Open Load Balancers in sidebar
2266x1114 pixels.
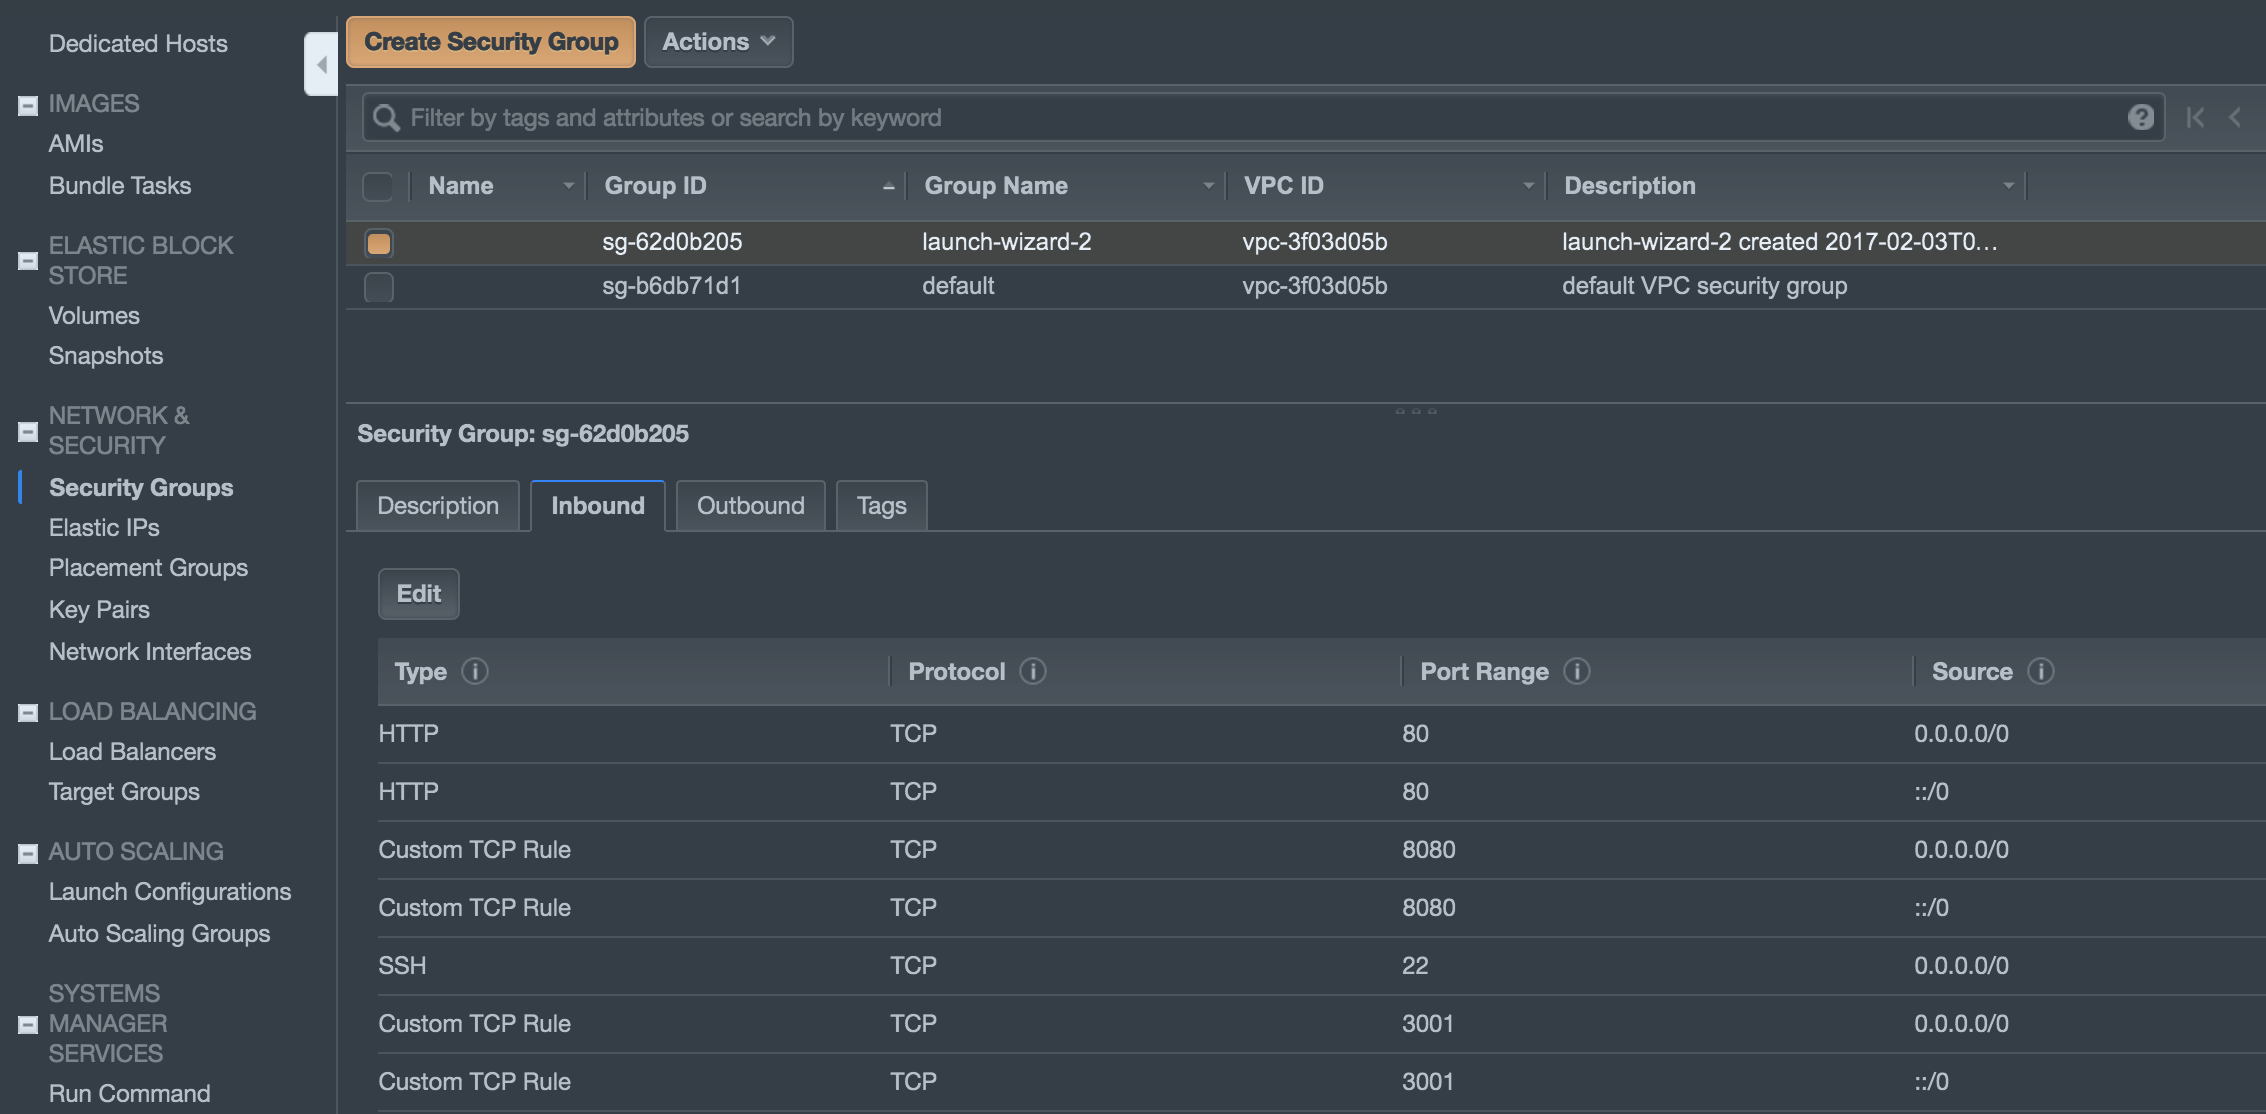[132, 752]
